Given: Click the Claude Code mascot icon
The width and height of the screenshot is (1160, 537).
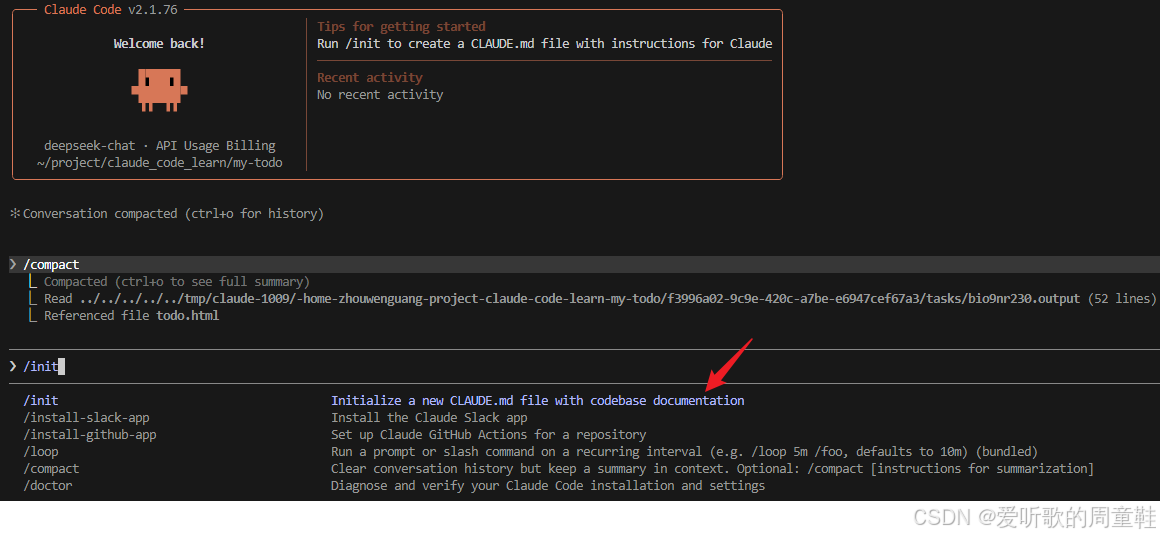Looking at the screenshot, I should pyautogui.click(x=159, y=90).
